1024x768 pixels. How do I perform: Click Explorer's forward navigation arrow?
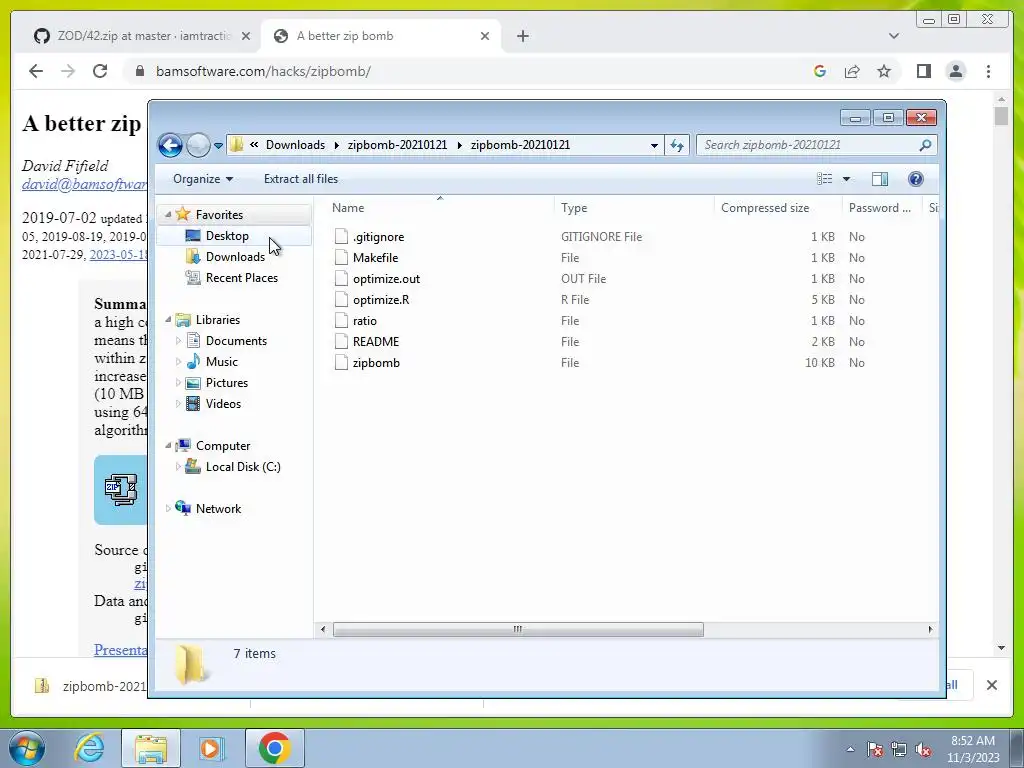click(x=198, y=145)
